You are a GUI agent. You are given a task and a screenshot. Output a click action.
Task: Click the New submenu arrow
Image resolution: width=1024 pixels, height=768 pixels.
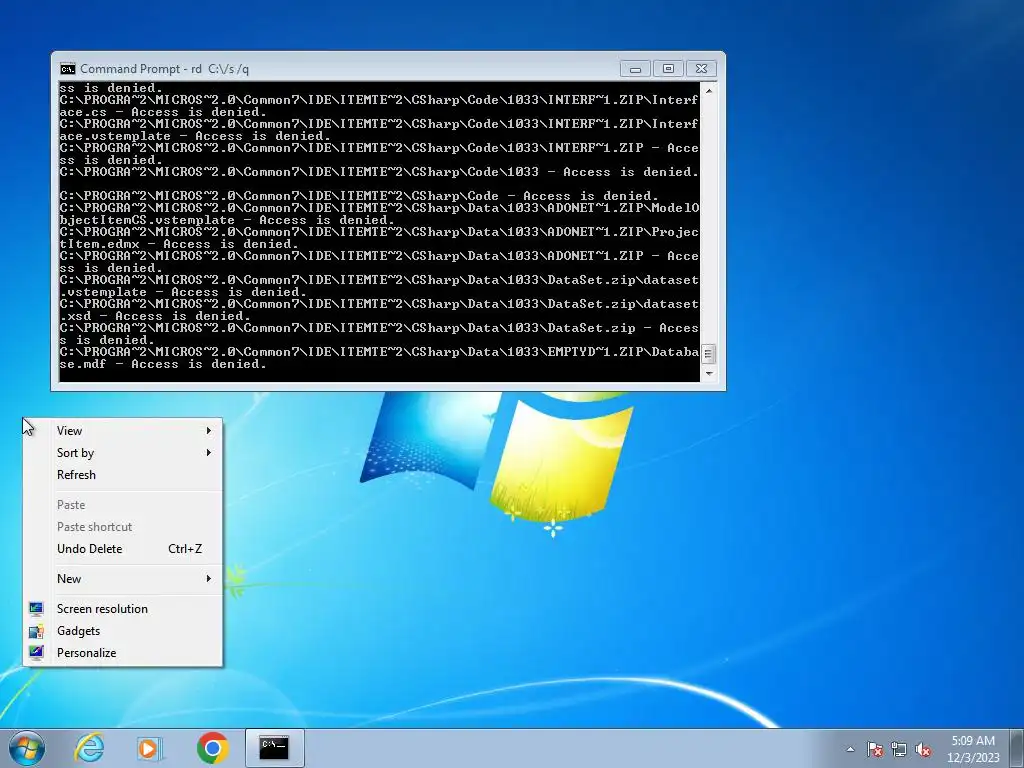click(x=208, y=579)
